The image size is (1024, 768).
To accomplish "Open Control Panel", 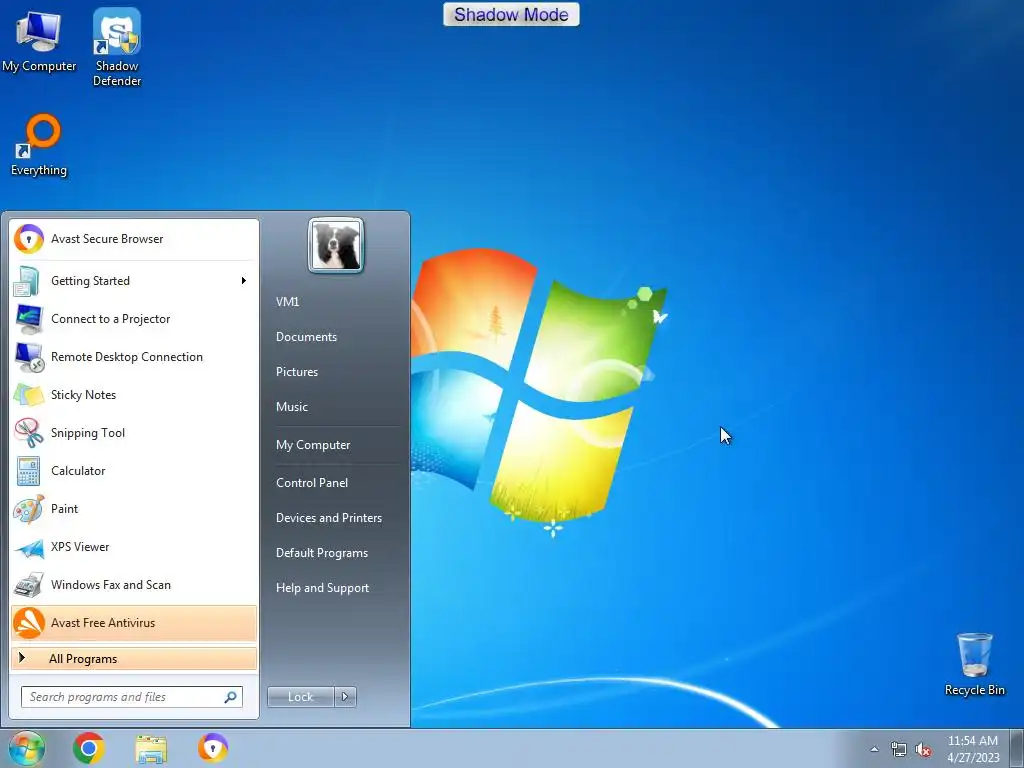I will tap(312, 483).
